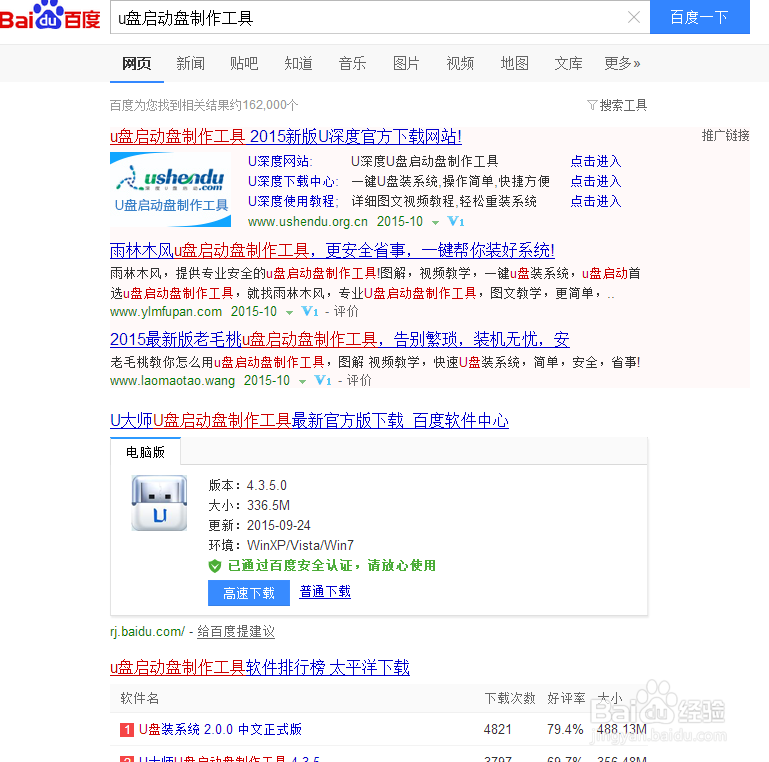The width and height of the screenshot is (769, 762).
Task: Open U盘装系统 2.0.0 中文正式版 row link
Action: tap(220, 730)
